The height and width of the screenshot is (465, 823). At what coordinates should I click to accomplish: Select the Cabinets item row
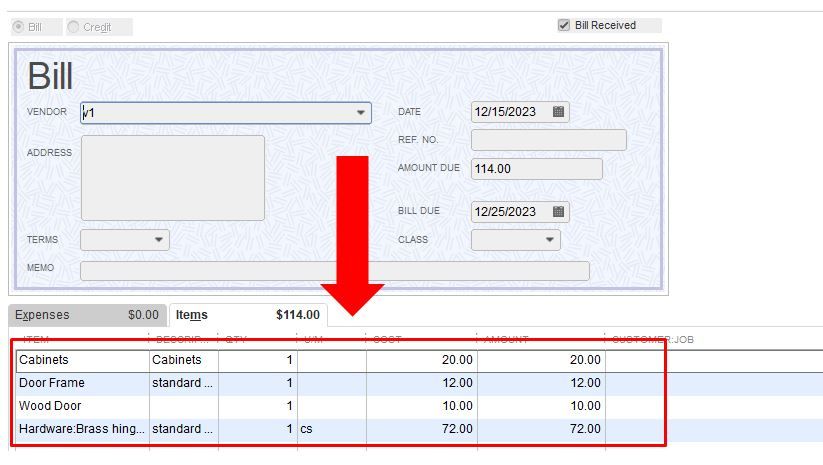[82, 360]
